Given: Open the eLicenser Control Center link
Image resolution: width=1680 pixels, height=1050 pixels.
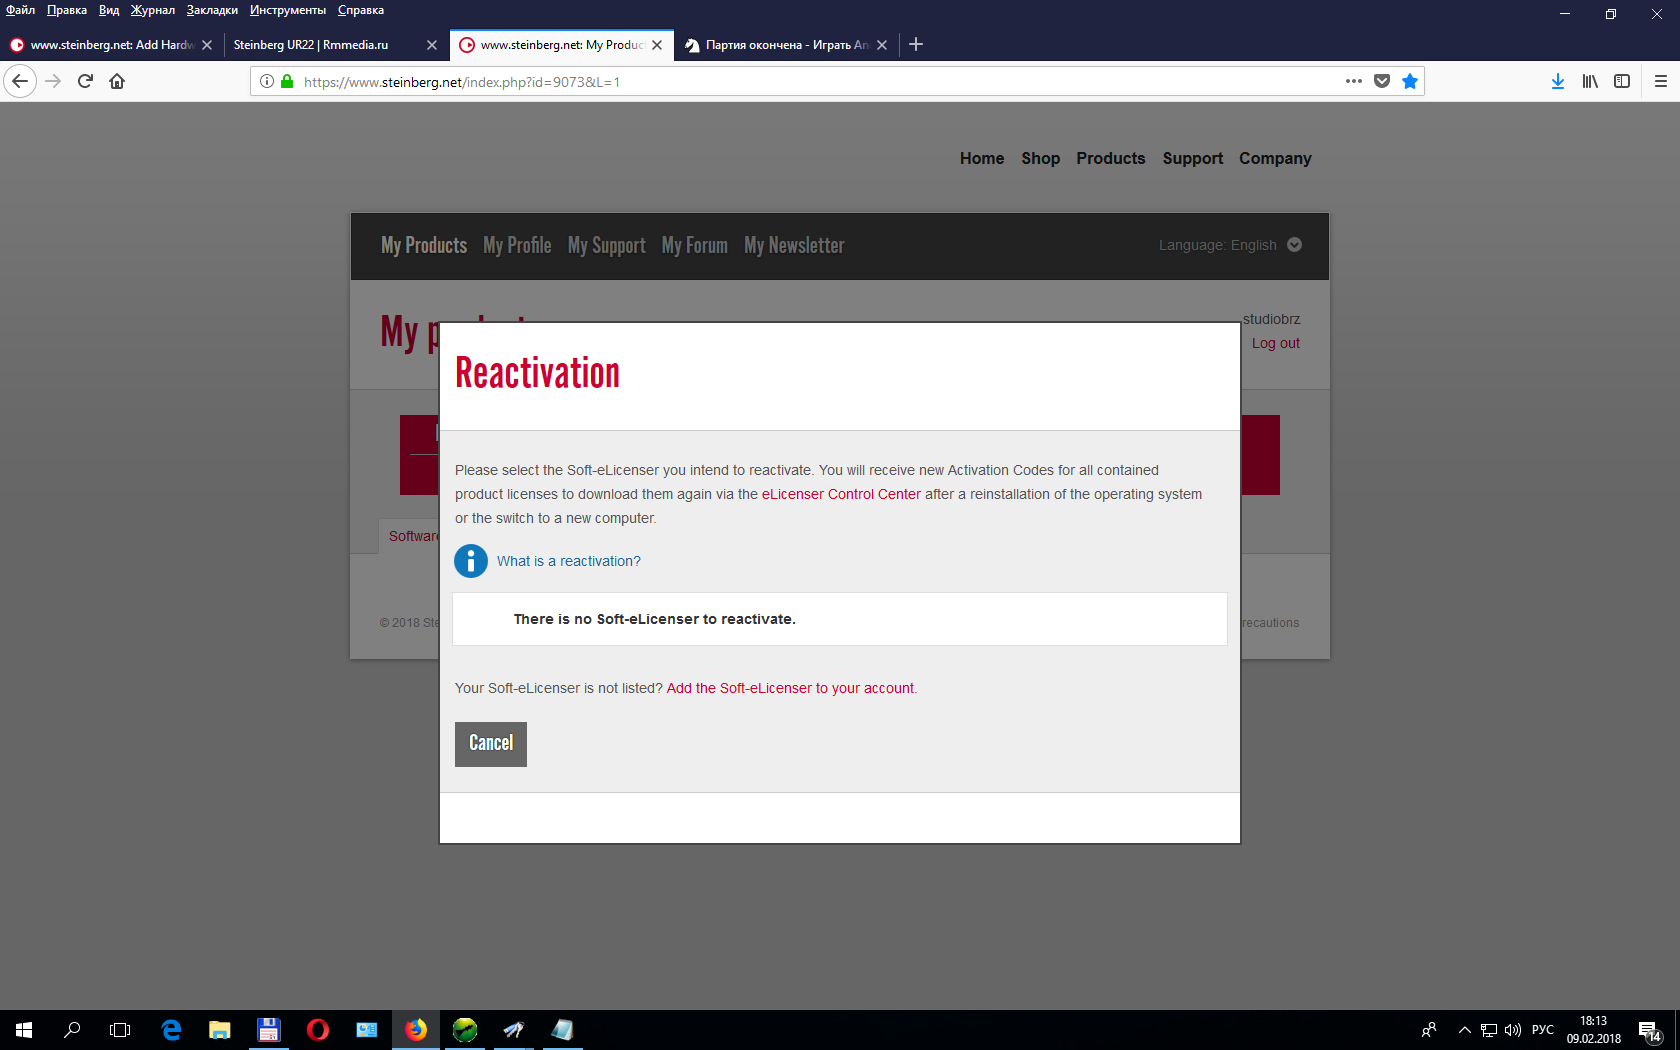Looking at the screenshot, I should click(x=841, y=494).
